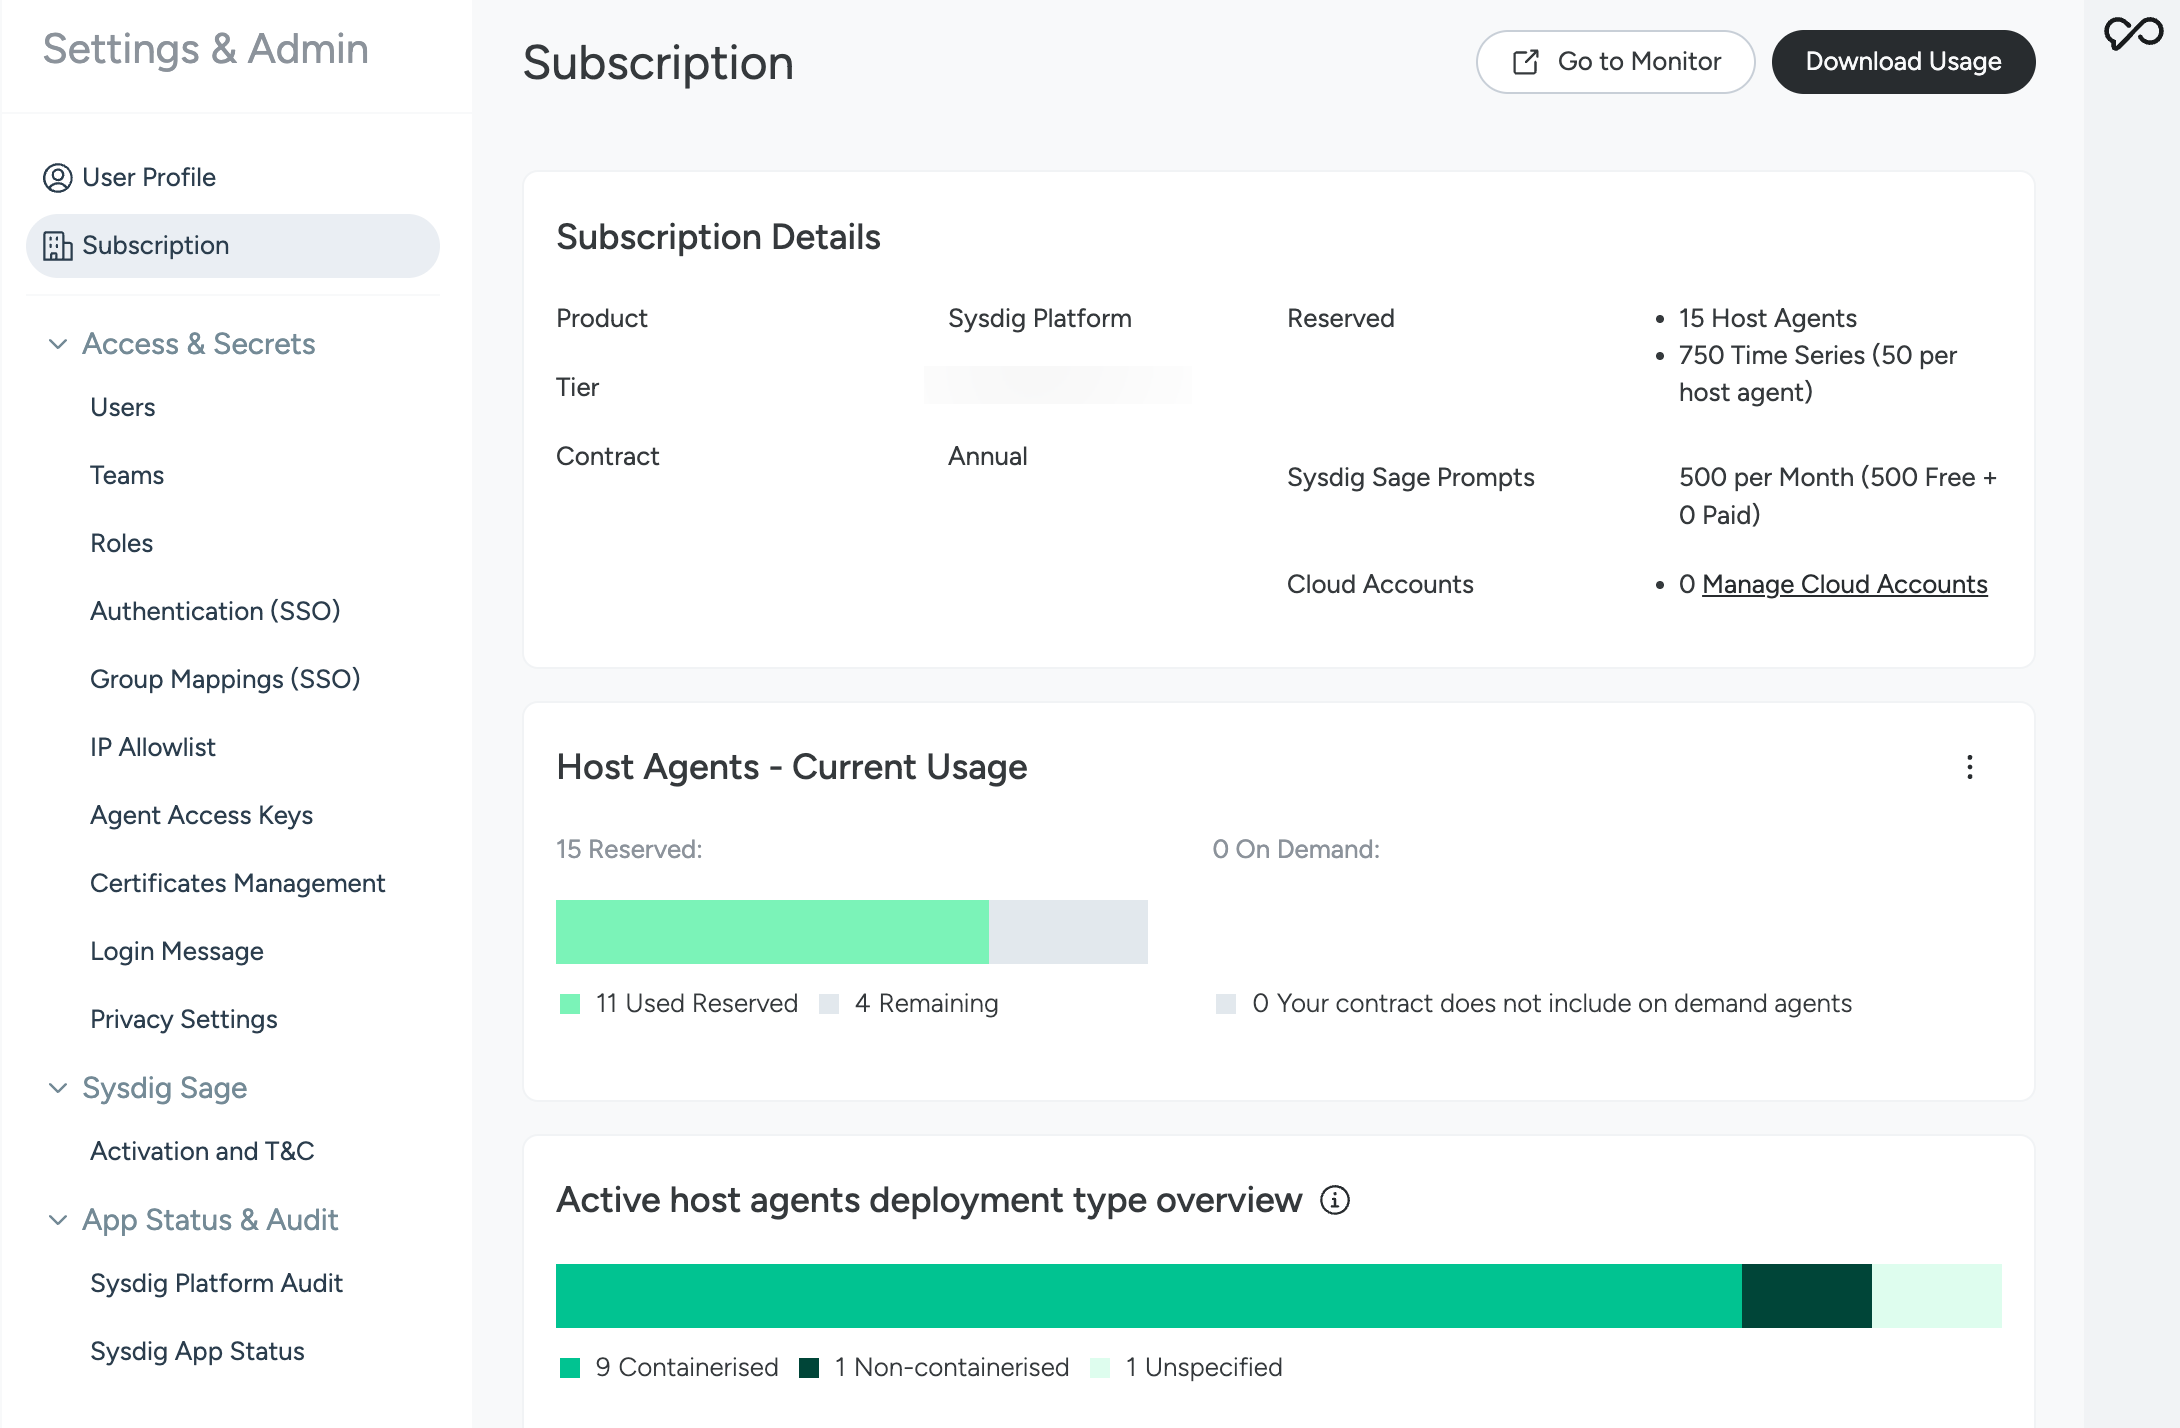Image resolution: width=2180 pixels, height=1428 pixels.
Task: Click the redacted Tier value field
Action: (1058, 386)
